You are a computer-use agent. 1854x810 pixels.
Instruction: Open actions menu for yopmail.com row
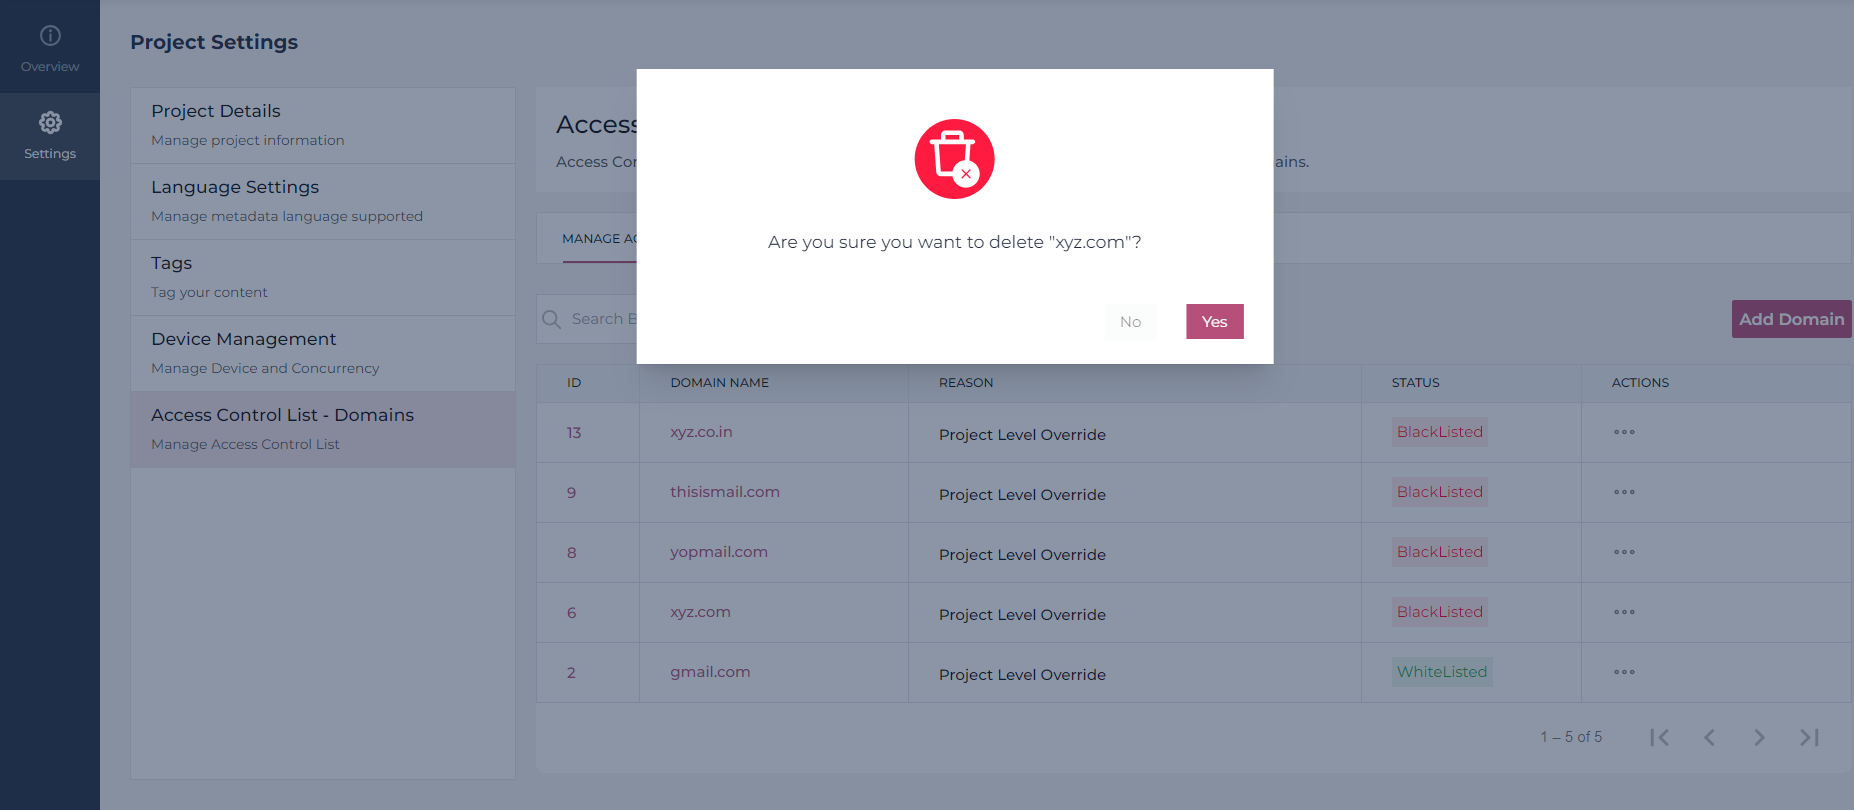tap(1624, 552)
